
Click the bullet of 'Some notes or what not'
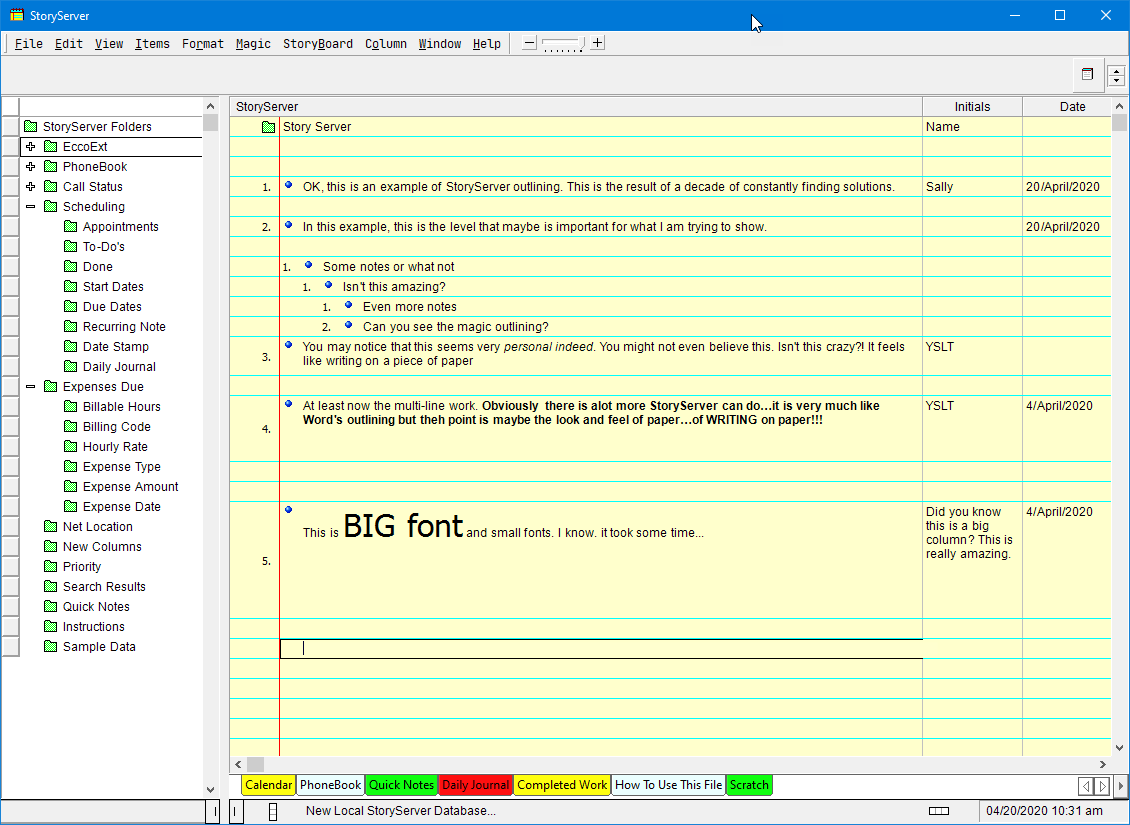(x=308, y=265)
